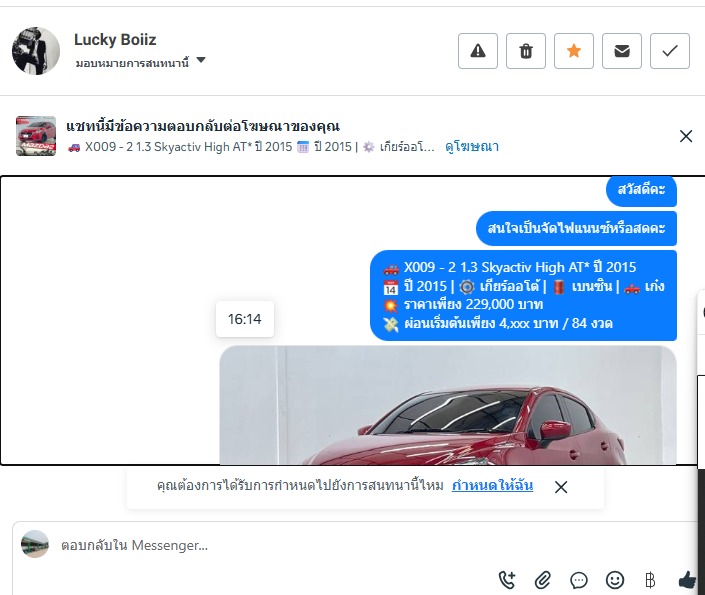Click the baht payment request icon
The height and width of the screenshot is (595, 705).
pos(650,580)
